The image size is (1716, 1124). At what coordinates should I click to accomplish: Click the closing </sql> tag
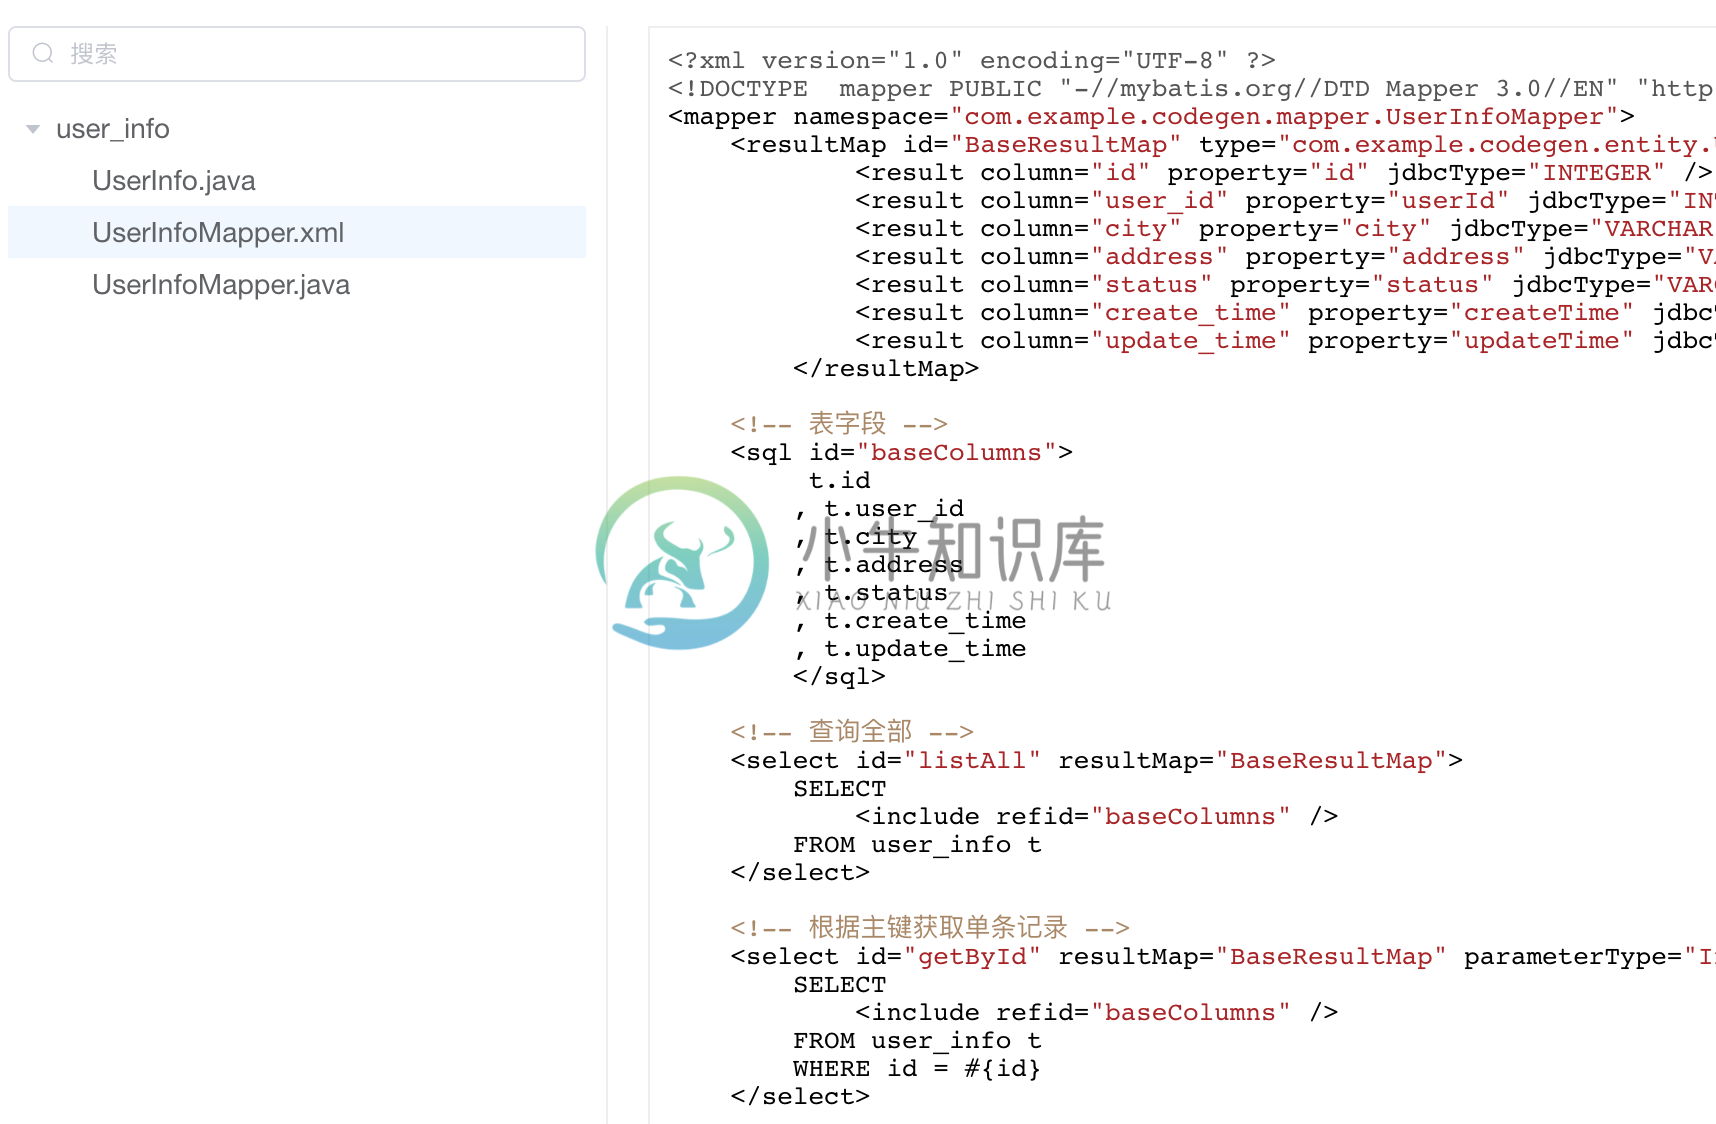coord(839,677)
